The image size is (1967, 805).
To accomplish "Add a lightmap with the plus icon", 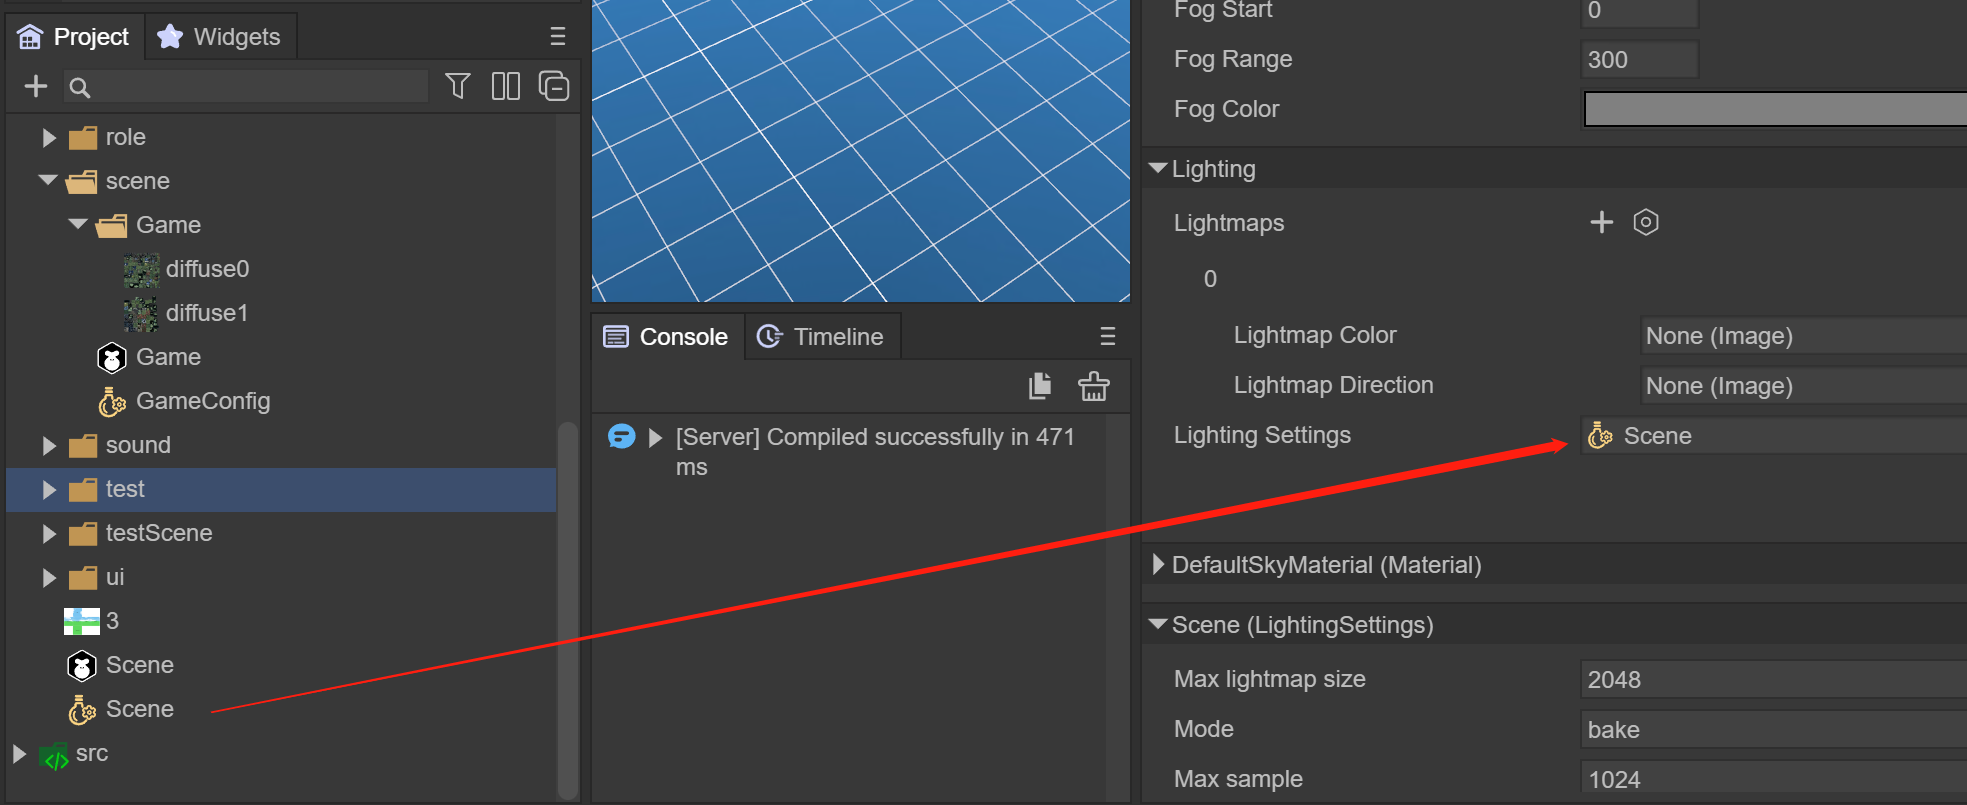I will pyautogui.click(x=1601, y=222).
